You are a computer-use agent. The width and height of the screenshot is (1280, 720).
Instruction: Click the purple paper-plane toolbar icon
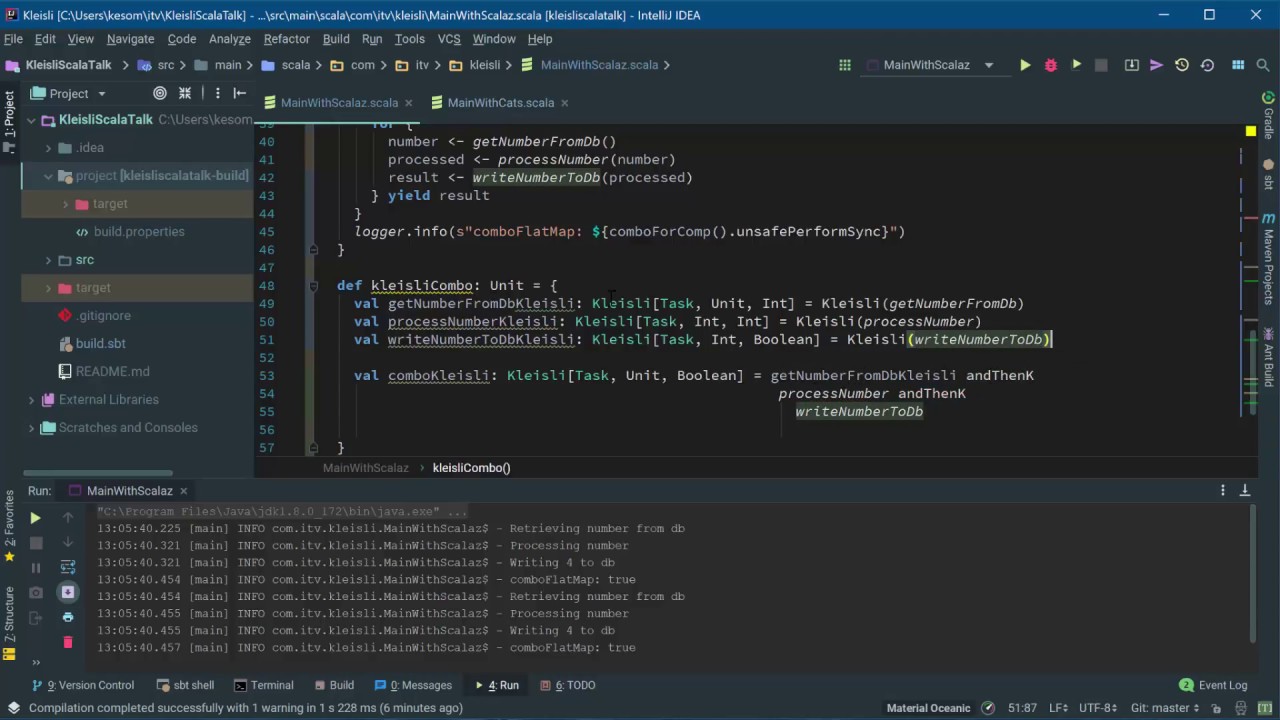pyautogui.click(x=1156, y=65)
